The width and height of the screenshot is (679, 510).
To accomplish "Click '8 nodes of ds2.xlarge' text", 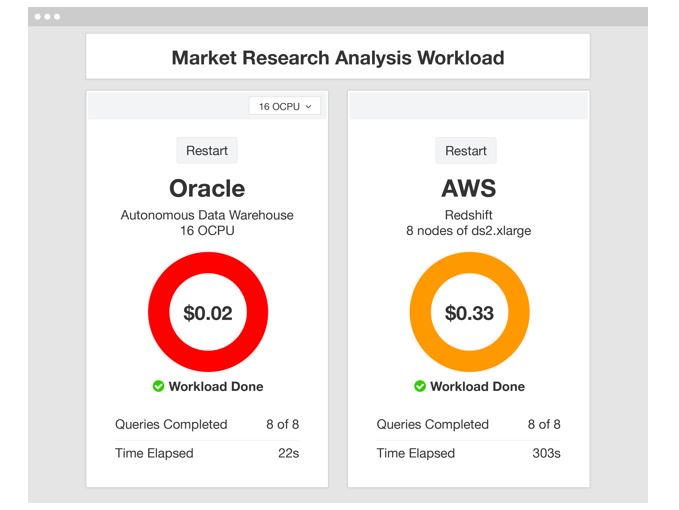I will coord(469,231).
